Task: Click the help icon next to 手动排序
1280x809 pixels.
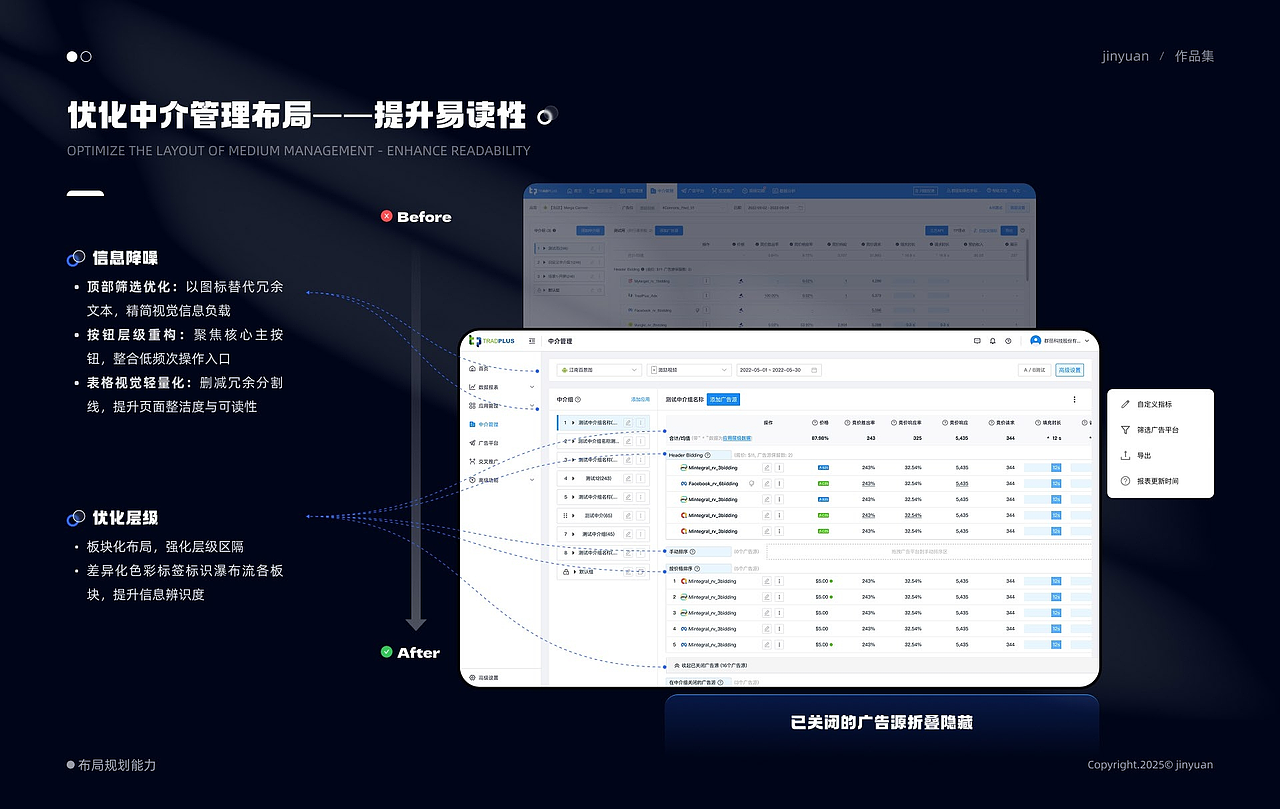Action: [x=692, y=551]
